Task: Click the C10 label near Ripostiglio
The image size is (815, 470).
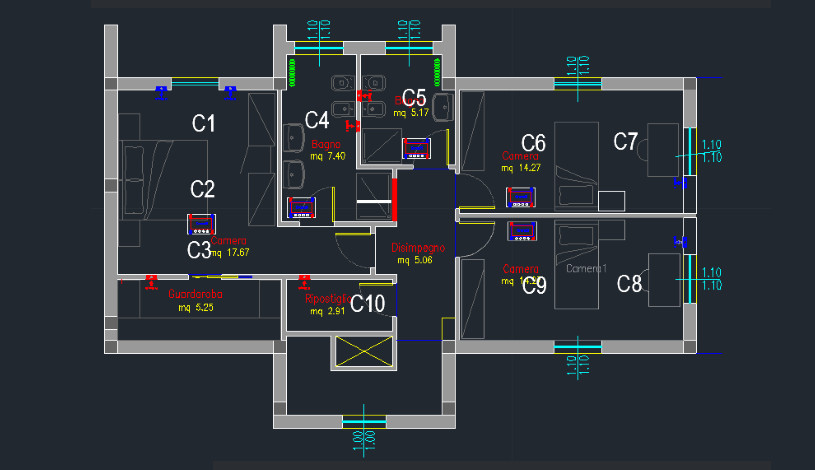Action: 367,304
